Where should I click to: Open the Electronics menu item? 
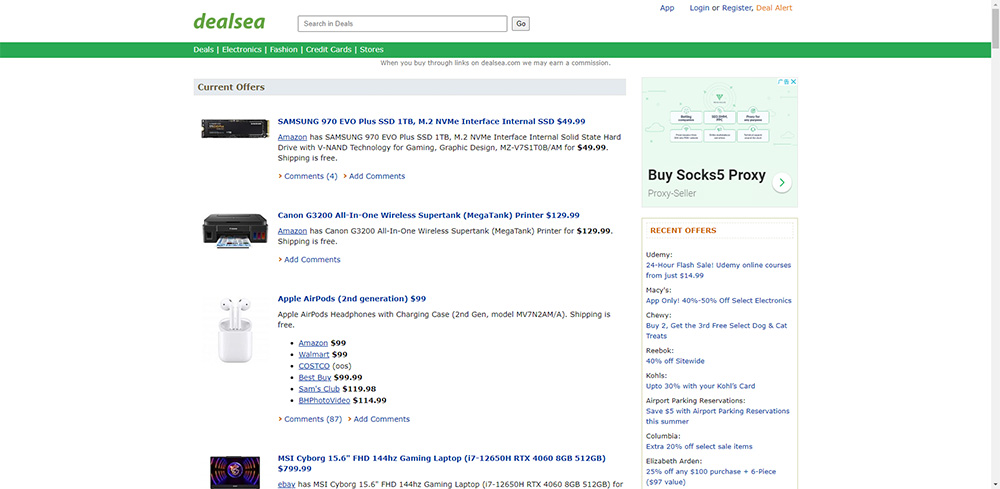pyautogui.click(x=241, y=49)
